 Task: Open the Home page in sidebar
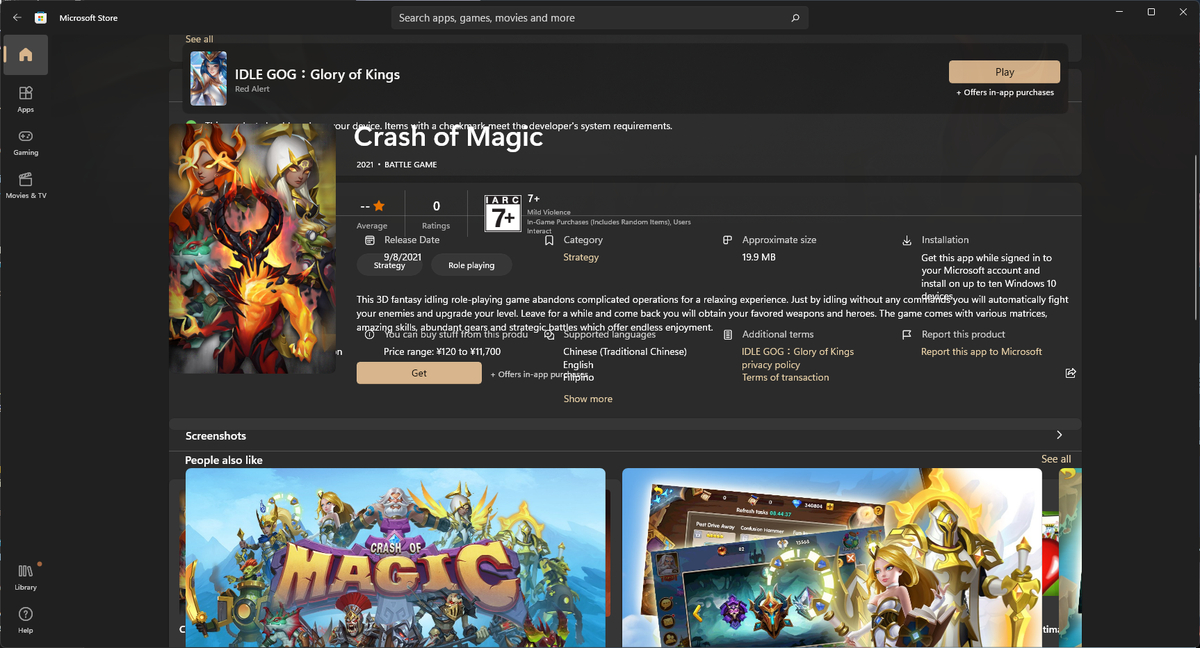coord(26,55)
